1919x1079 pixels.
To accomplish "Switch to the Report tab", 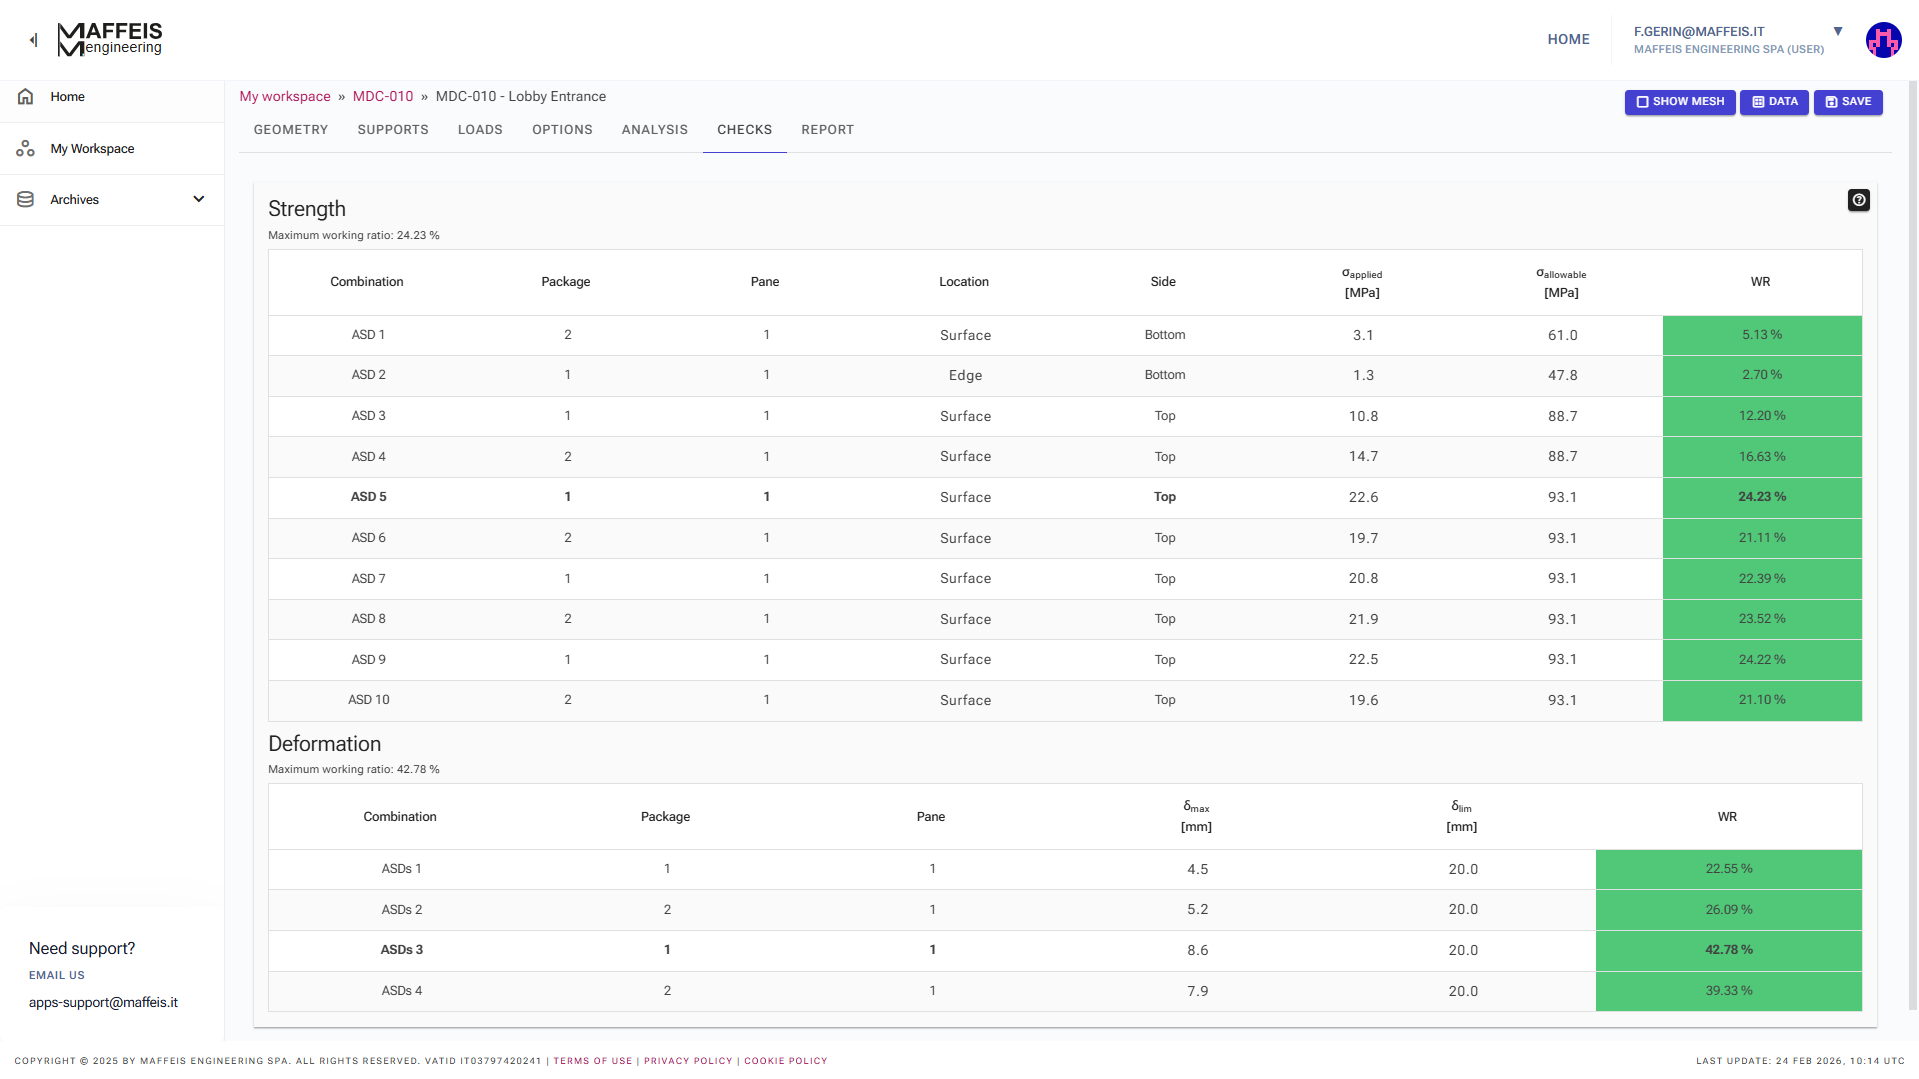I will pyautogui.click(x=827, y=130).
